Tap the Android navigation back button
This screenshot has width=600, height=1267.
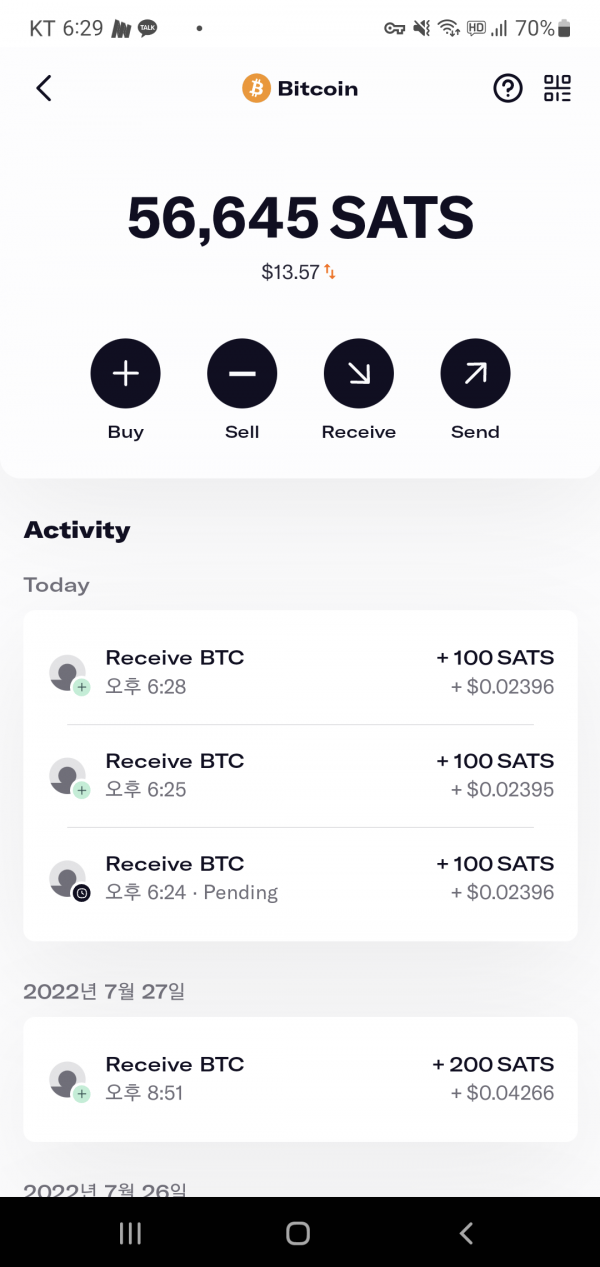point(466,1233)
